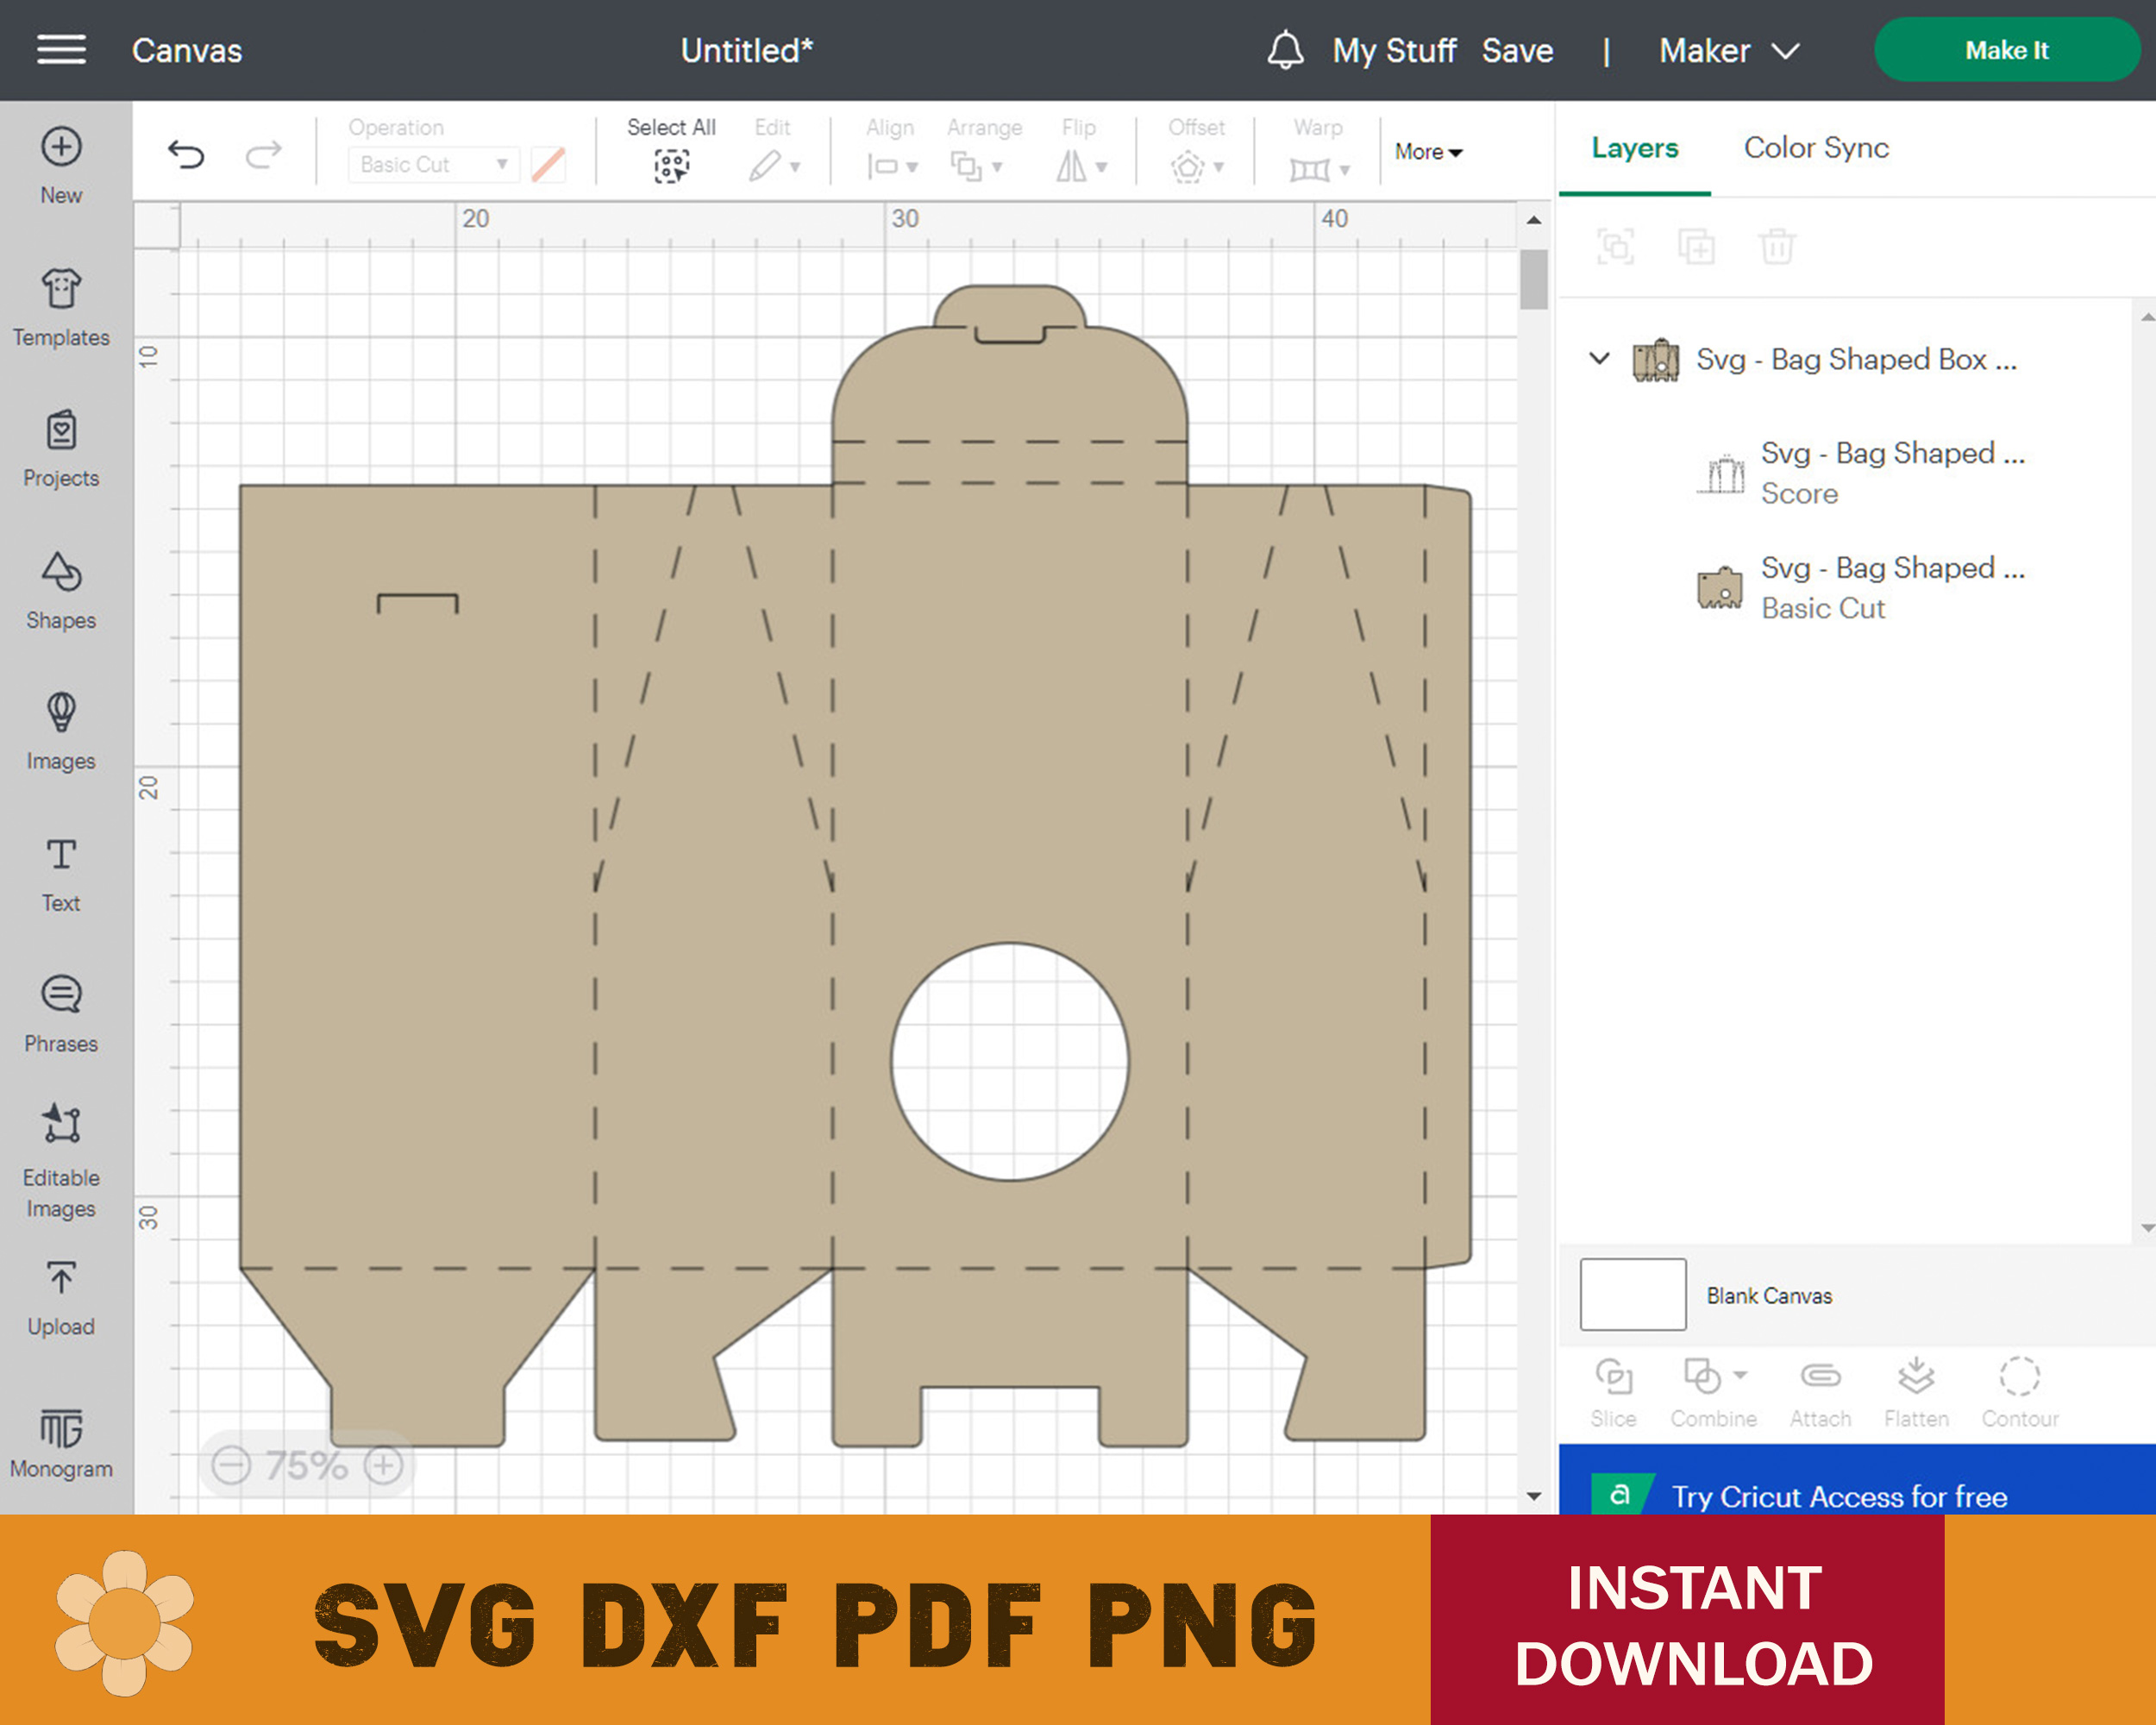Open the Upload icon in sidebar

click(x=61, y=1279)
